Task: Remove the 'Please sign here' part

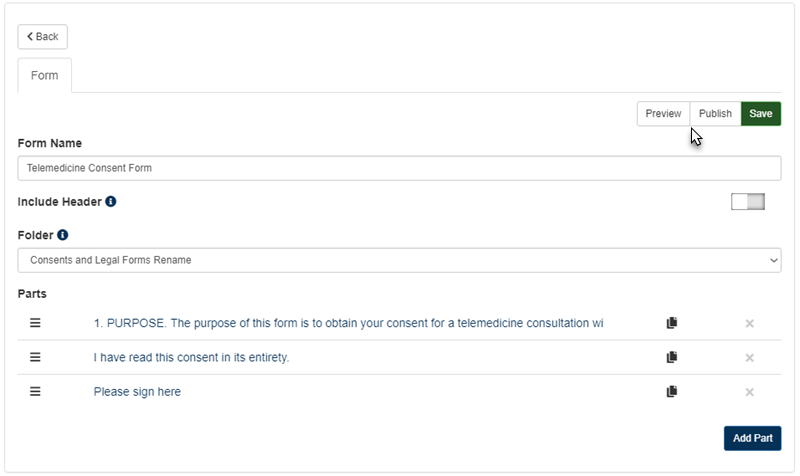Action: [x=749, y=392]
